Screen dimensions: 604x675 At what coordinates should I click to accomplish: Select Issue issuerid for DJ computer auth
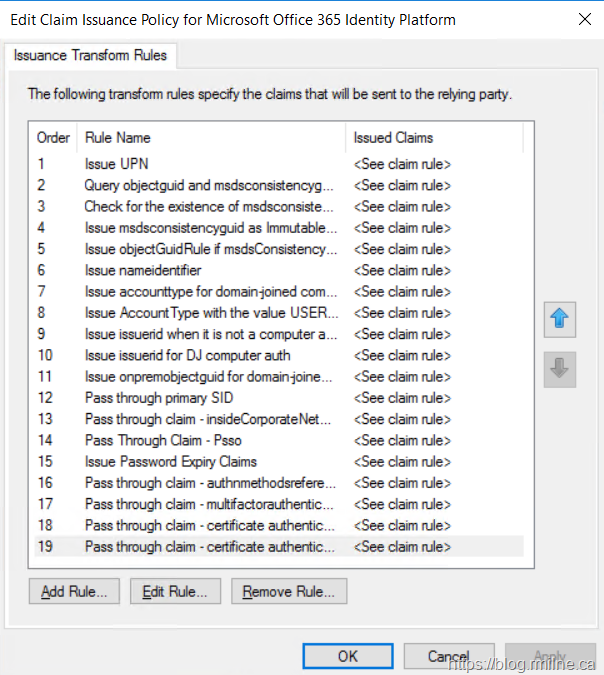[x=187, y=355]
